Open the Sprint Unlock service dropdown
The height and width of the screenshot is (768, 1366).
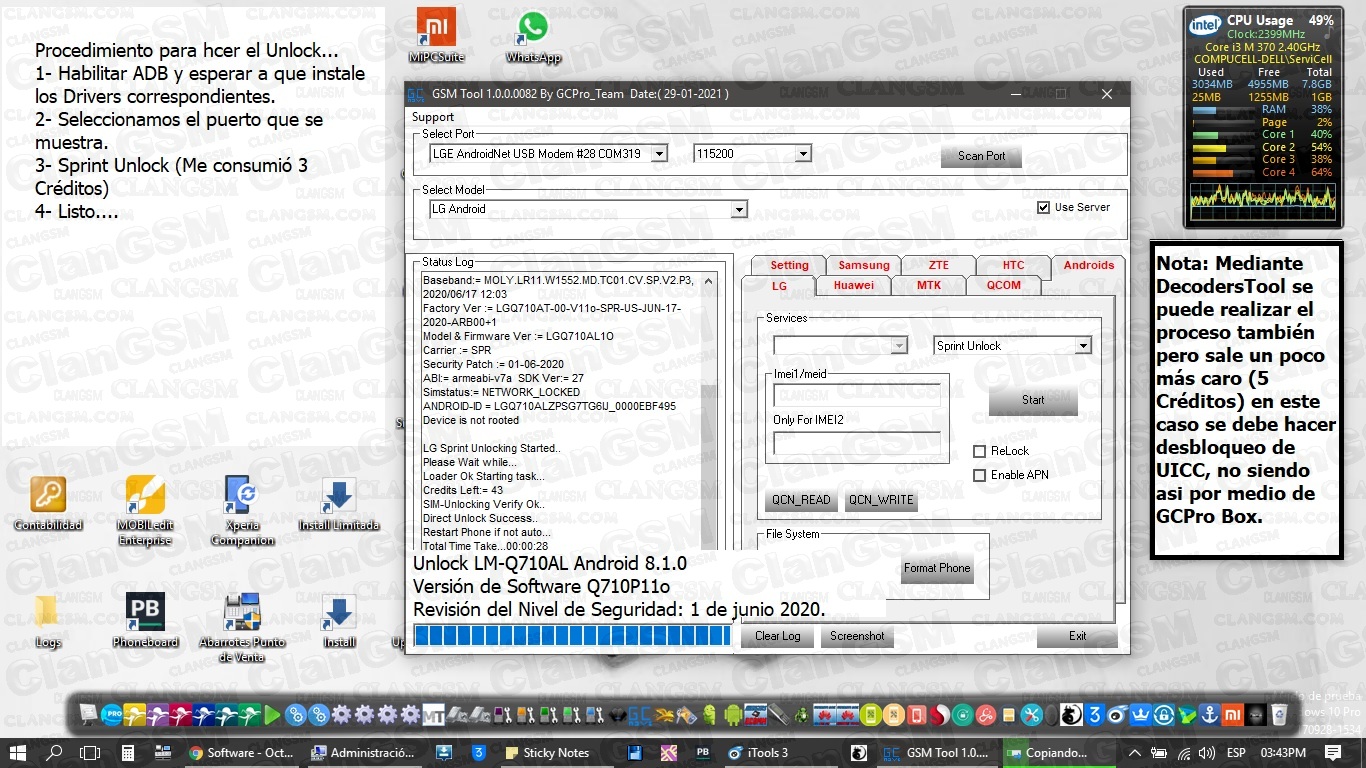pyautogui.click(x=1083, y=345)
